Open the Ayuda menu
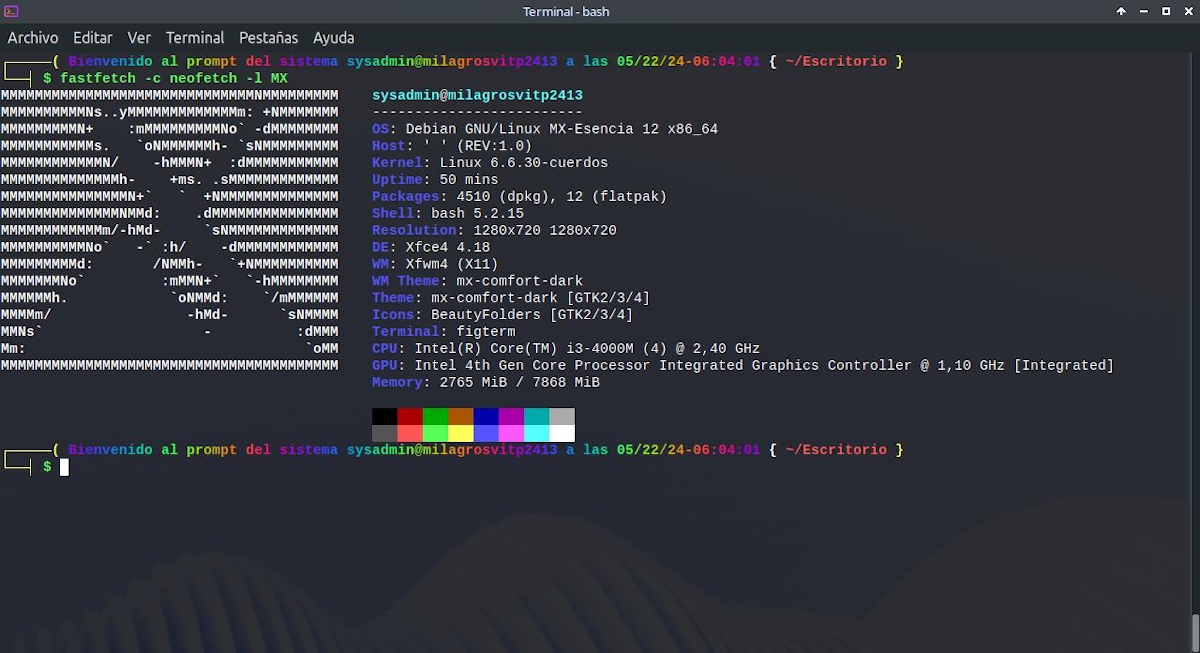This screenshot has height=653, width=1200. [333, 37]
